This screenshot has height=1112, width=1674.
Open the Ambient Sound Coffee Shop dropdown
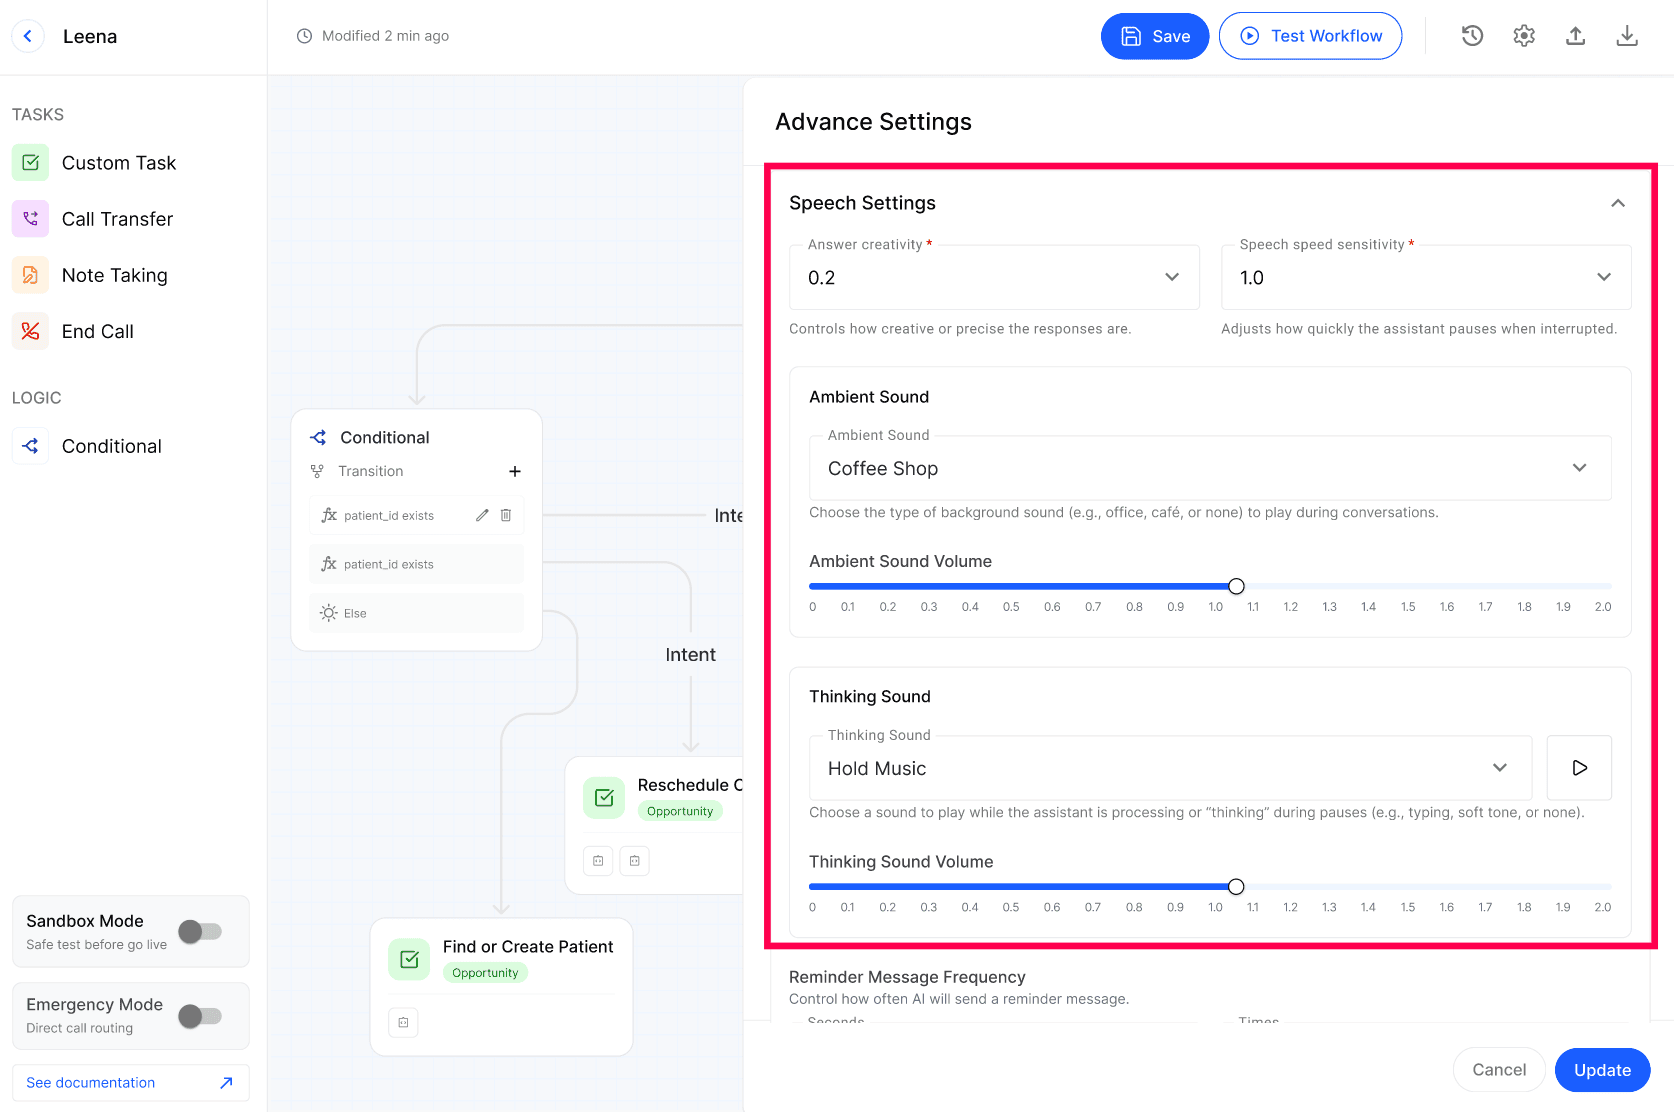tap(1210, 468)
